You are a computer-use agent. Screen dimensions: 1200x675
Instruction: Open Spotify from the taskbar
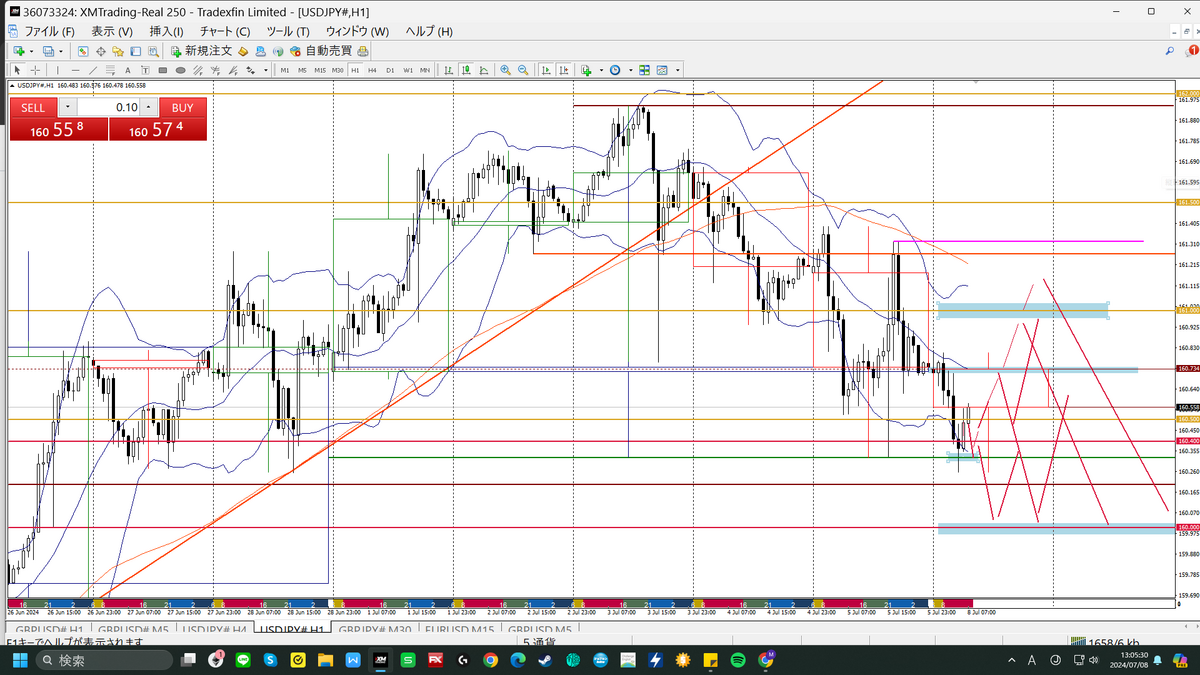[x=738, y=660]
